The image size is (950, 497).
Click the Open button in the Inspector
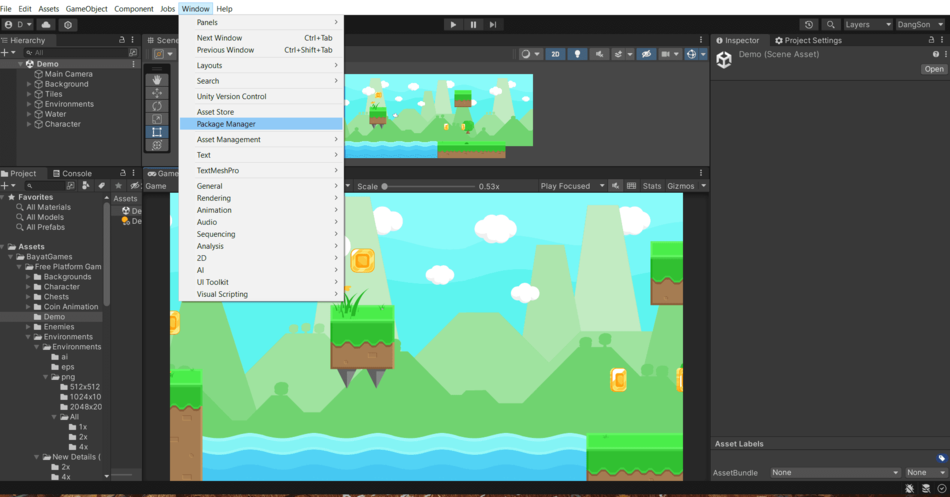[933, 69]
